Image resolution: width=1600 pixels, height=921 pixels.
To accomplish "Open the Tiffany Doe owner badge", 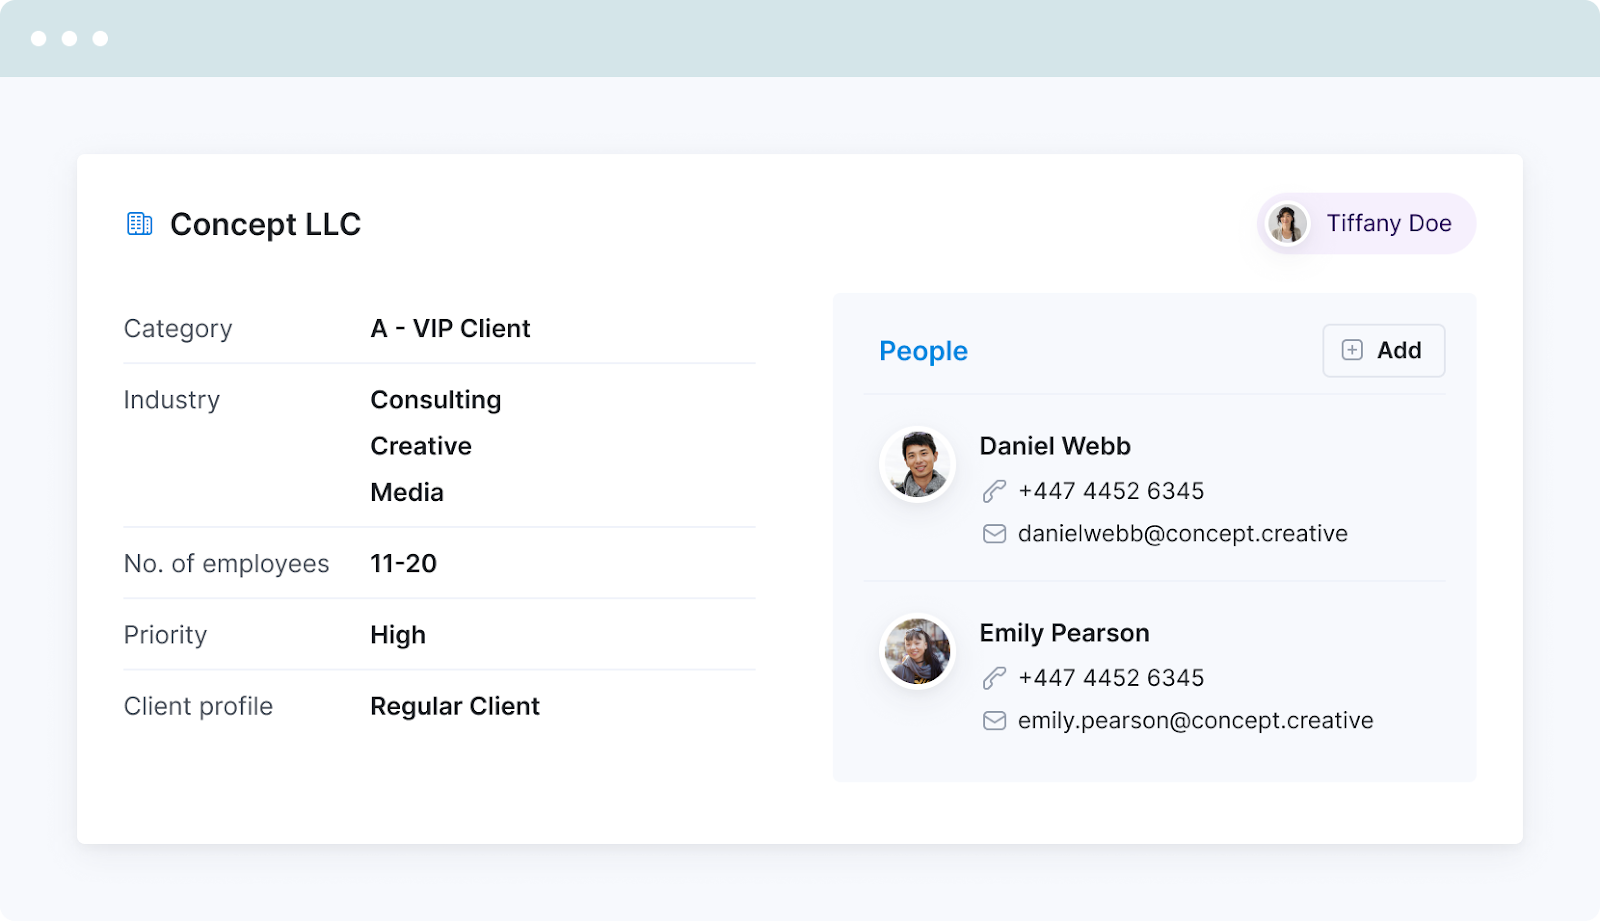I will point(1366,223).
